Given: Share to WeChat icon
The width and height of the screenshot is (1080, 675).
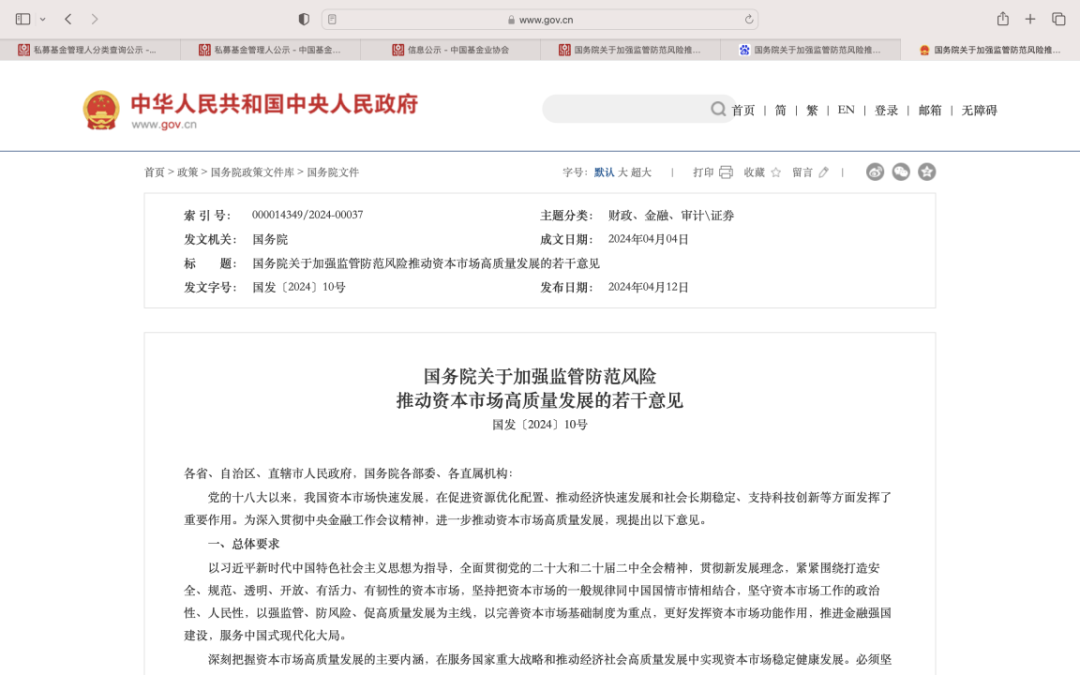Looking at the screenshot, I should (901, 172).
